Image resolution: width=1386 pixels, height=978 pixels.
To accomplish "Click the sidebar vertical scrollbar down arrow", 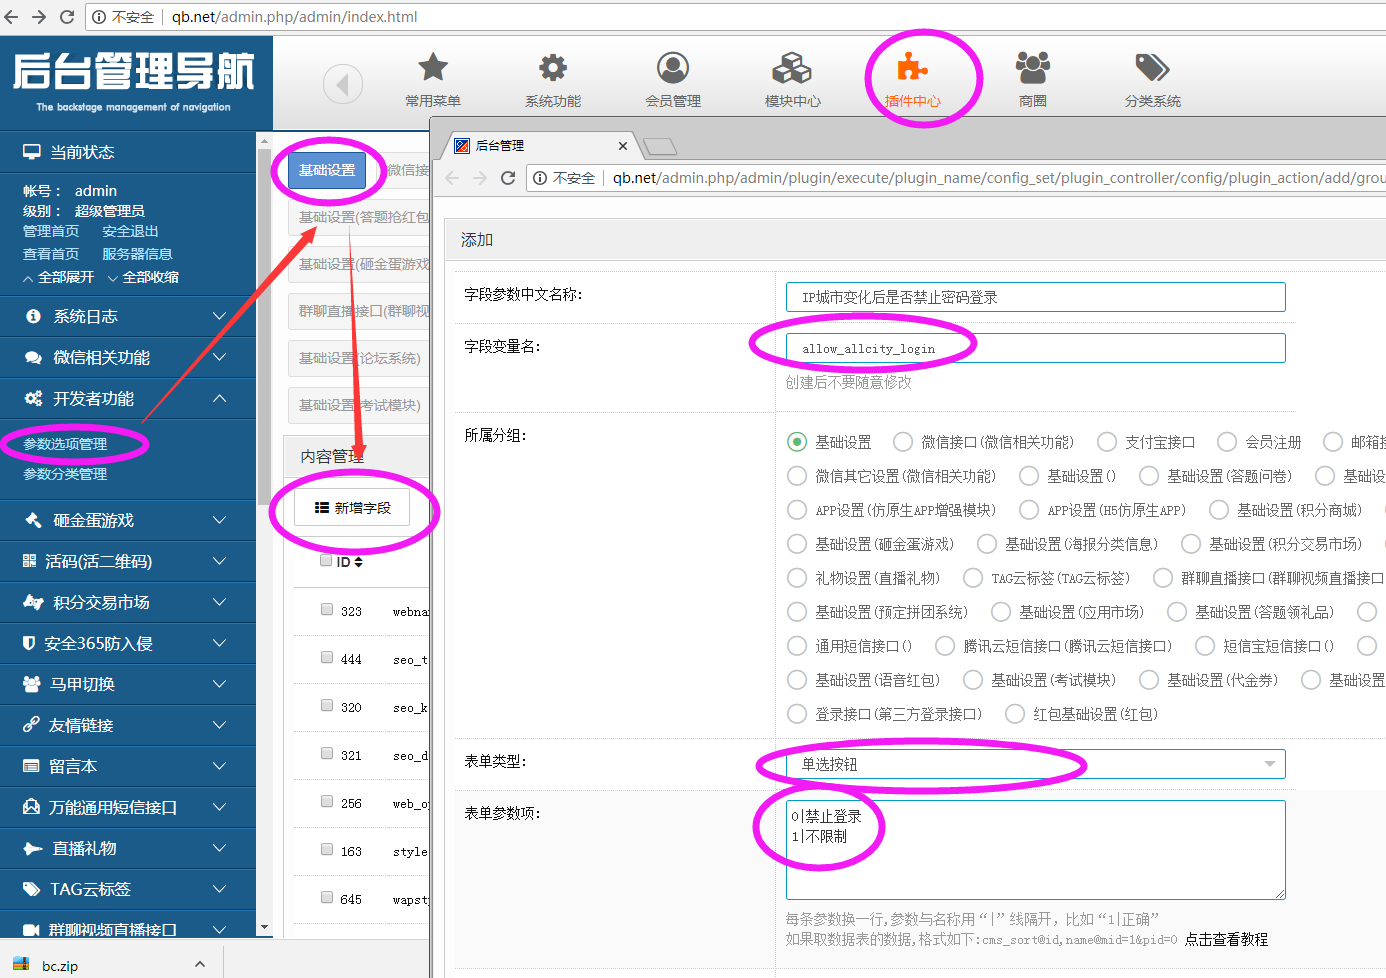I will point(265,927).
